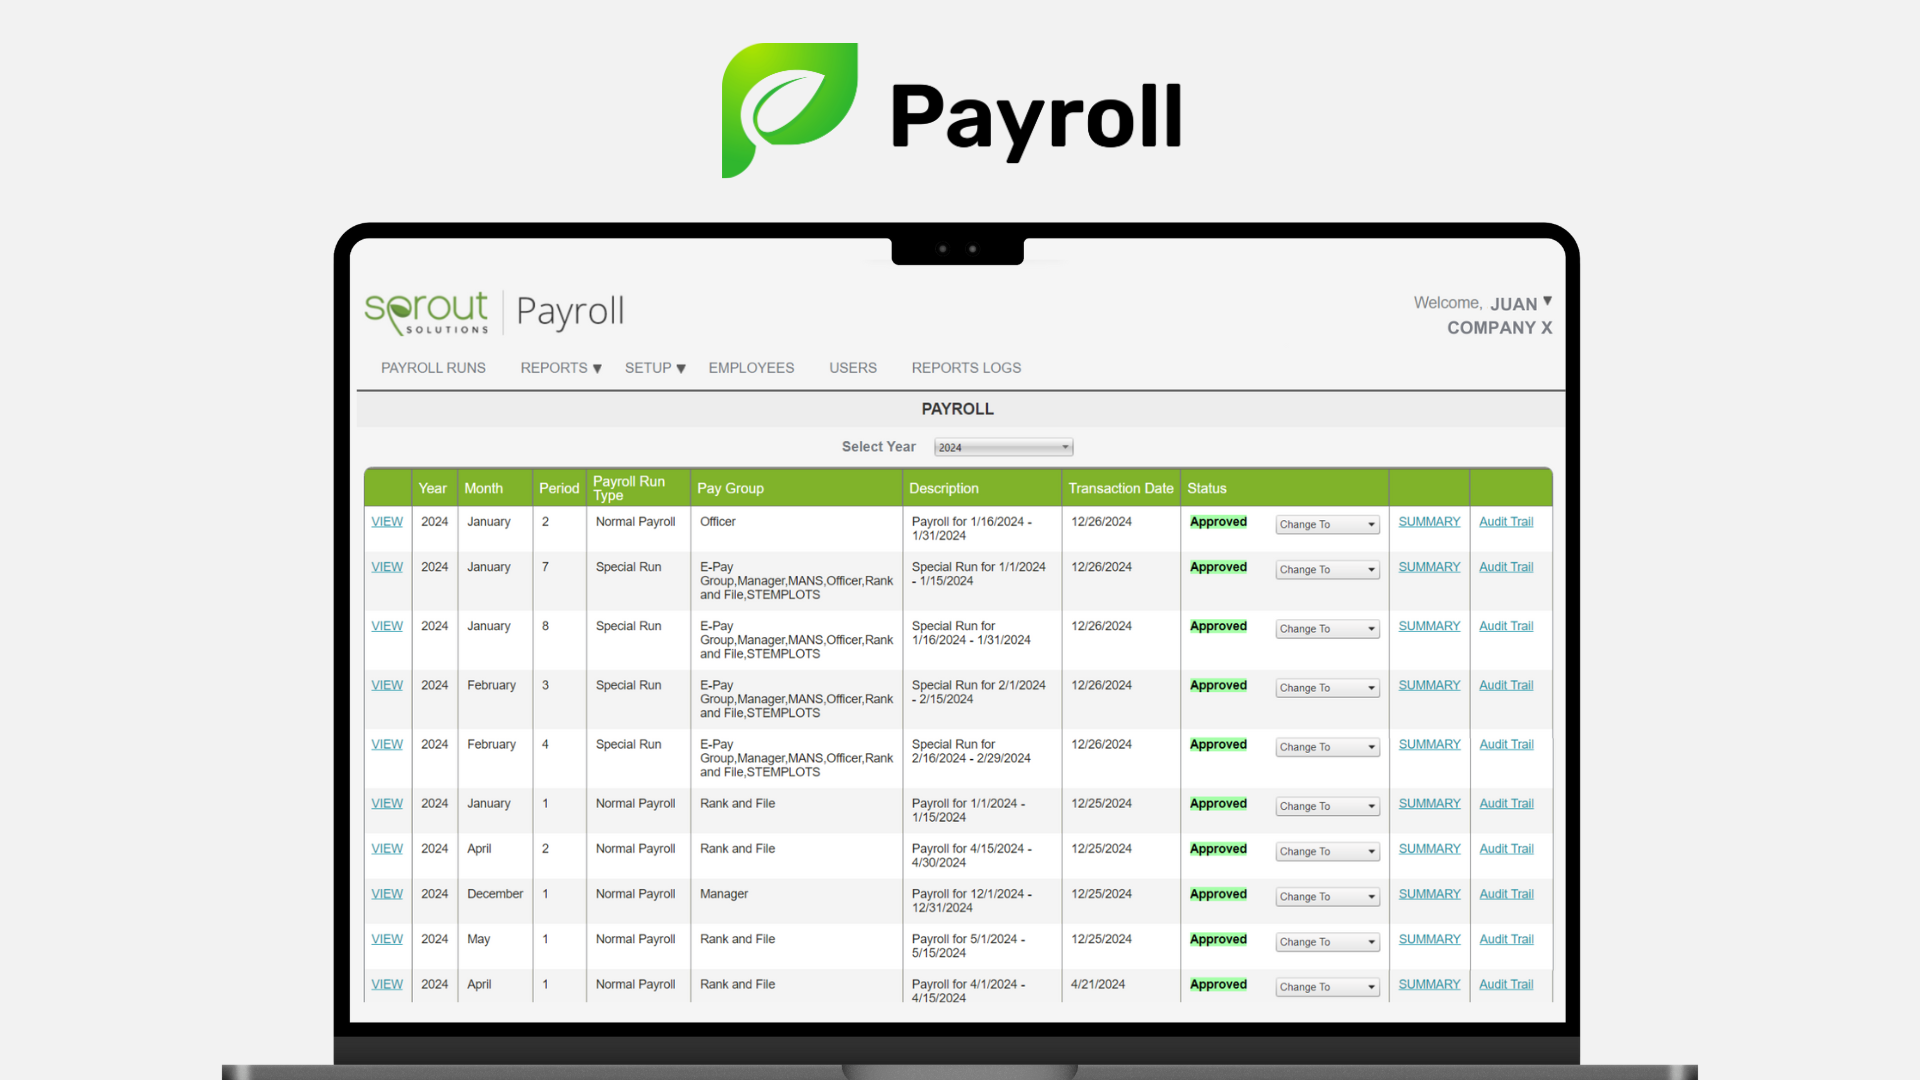The width and height of the screenshot is (1920, 1080).
Task: Open the Select Year dropdown
Action: pos(1002,447)
